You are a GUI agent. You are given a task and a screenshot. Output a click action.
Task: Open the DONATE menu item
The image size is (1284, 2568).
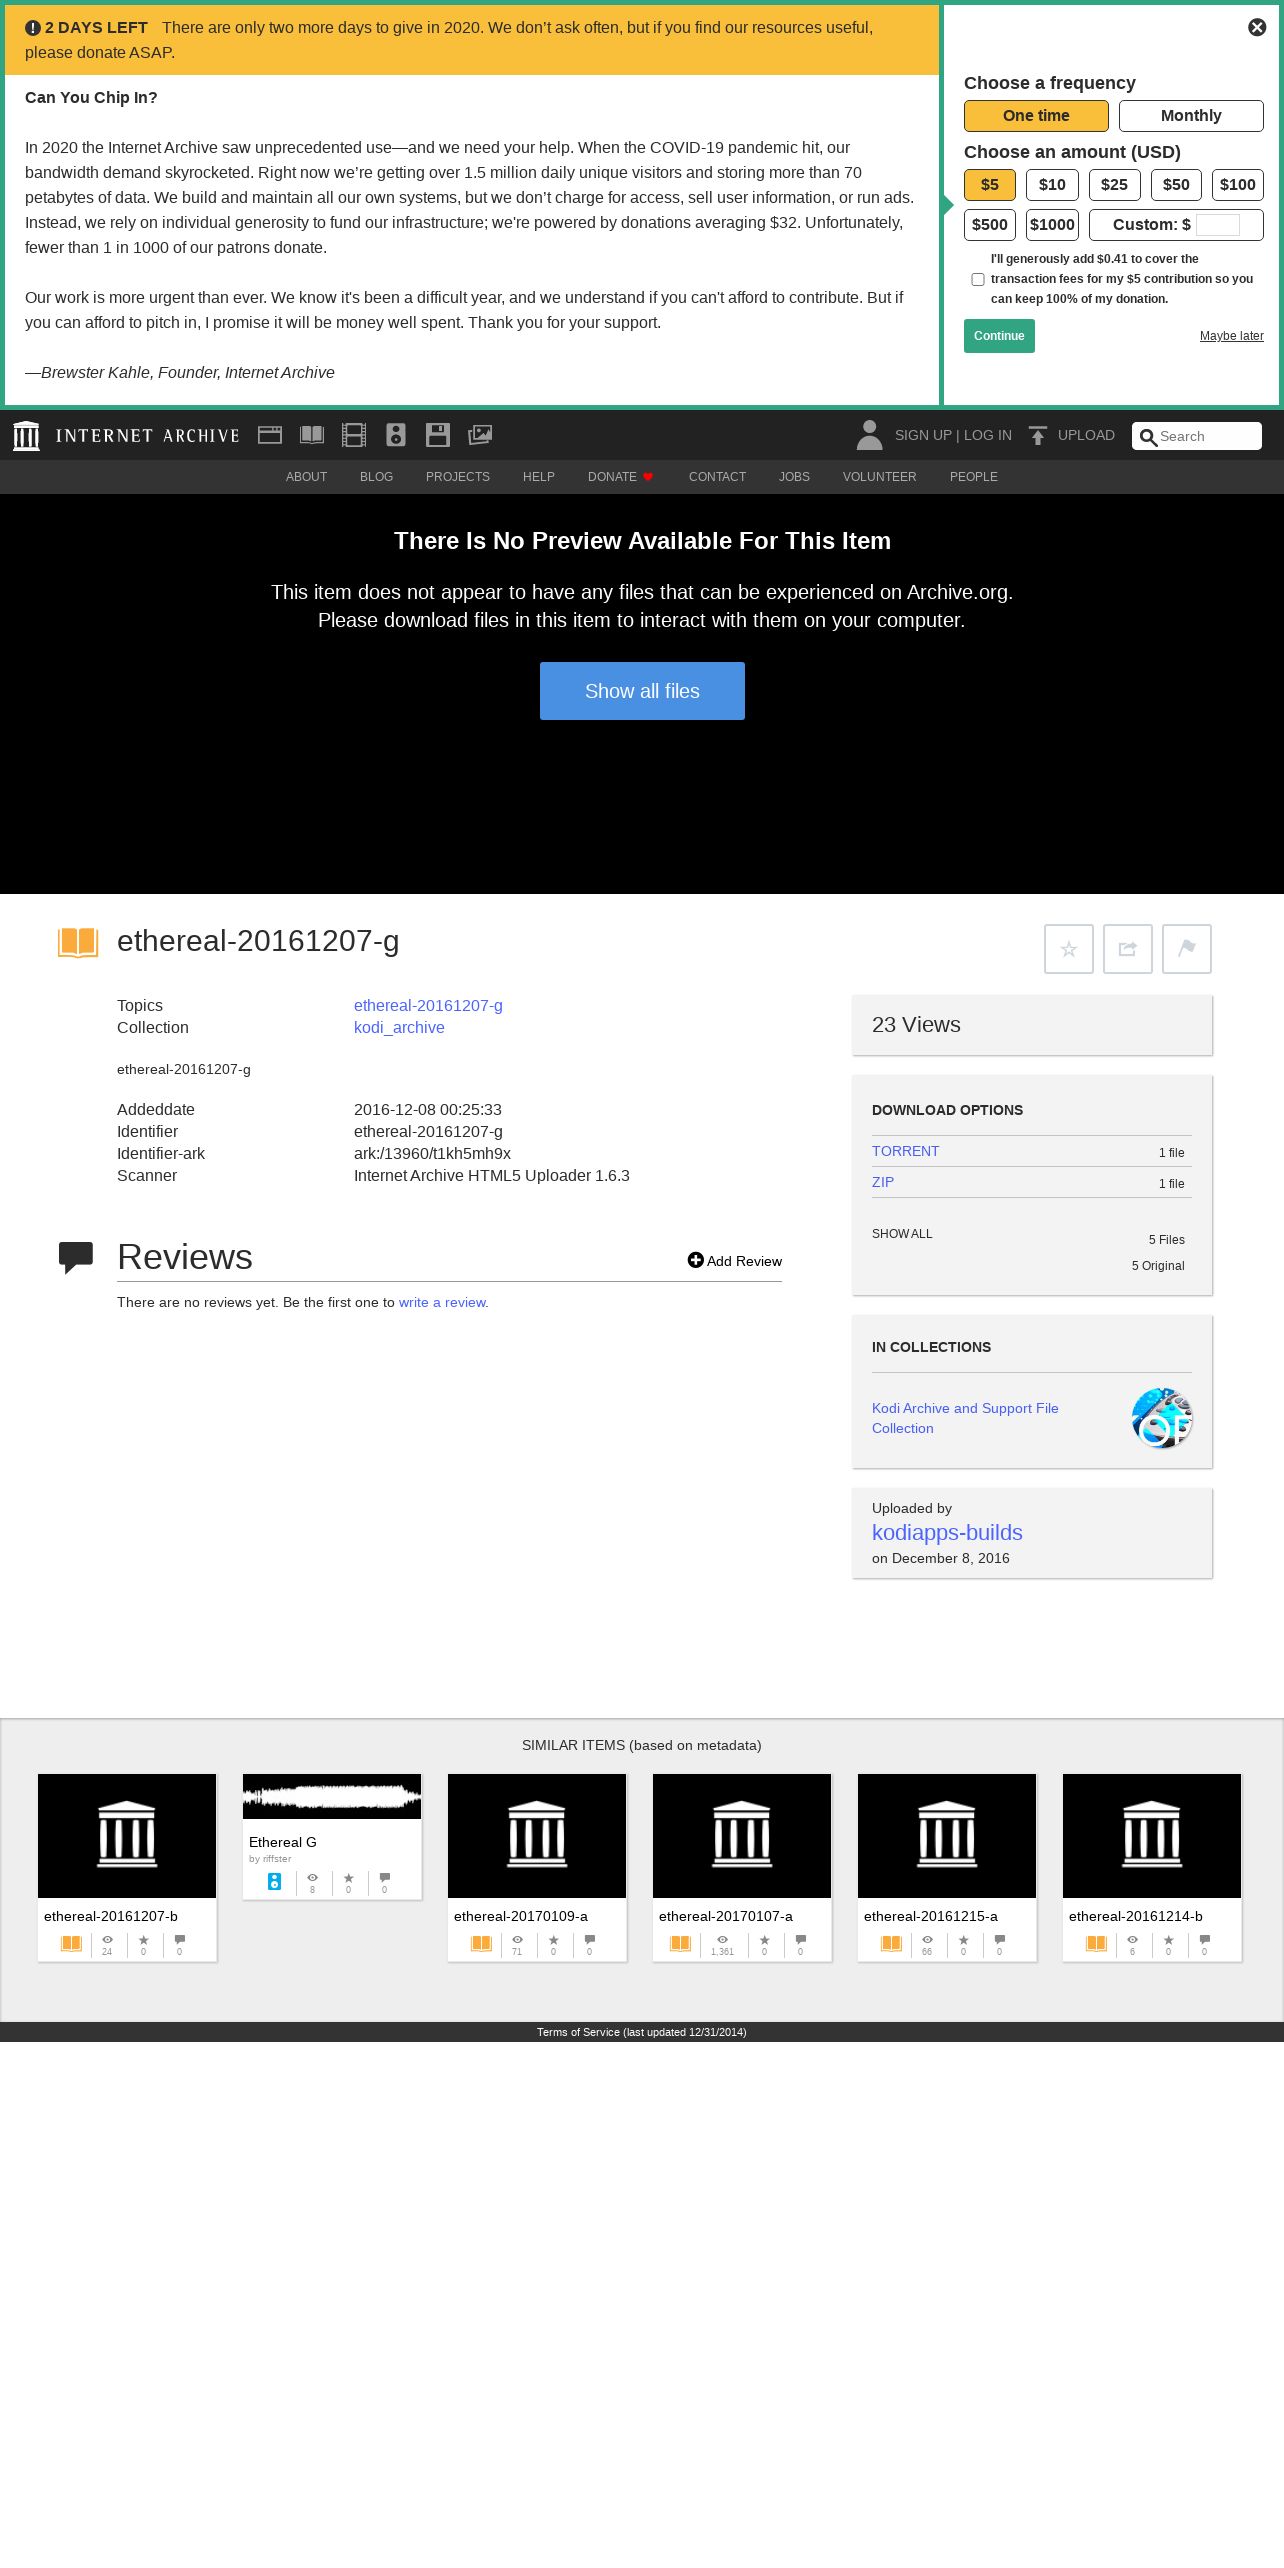[x=620, y=477]
